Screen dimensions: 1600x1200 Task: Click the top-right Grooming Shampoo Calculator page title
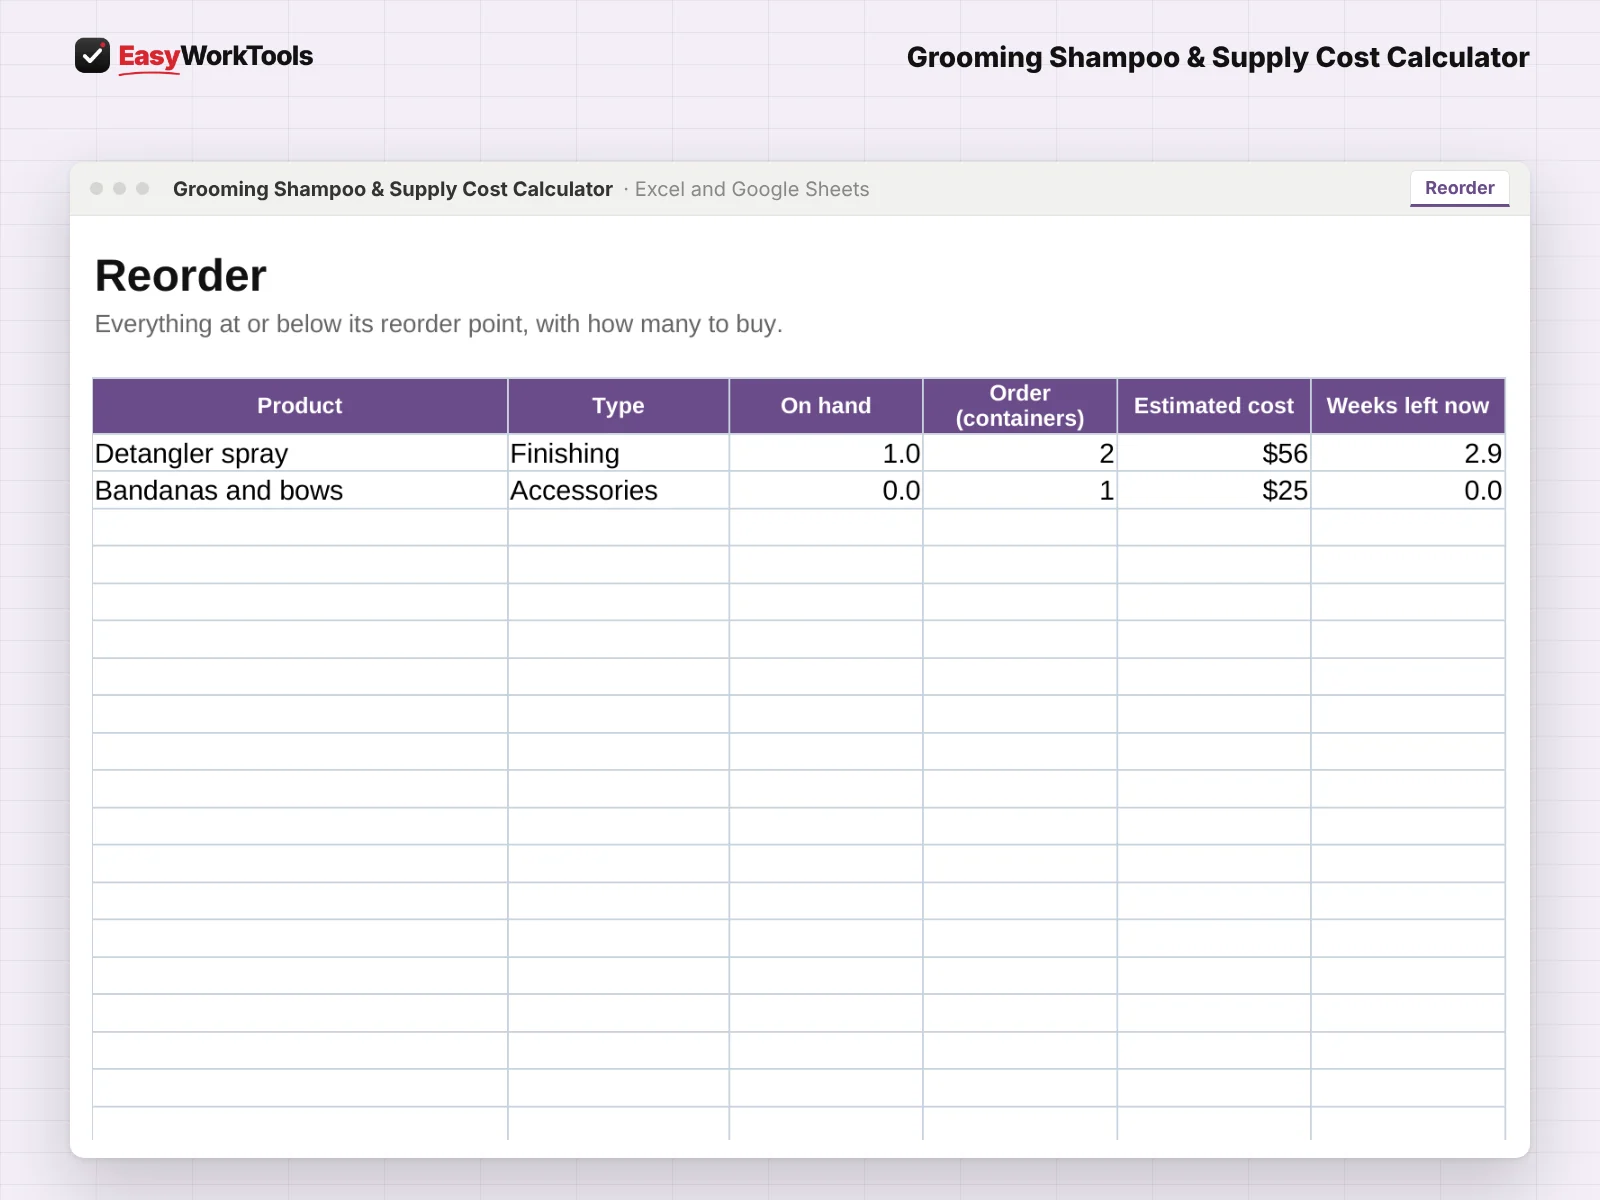[1218, 57]
